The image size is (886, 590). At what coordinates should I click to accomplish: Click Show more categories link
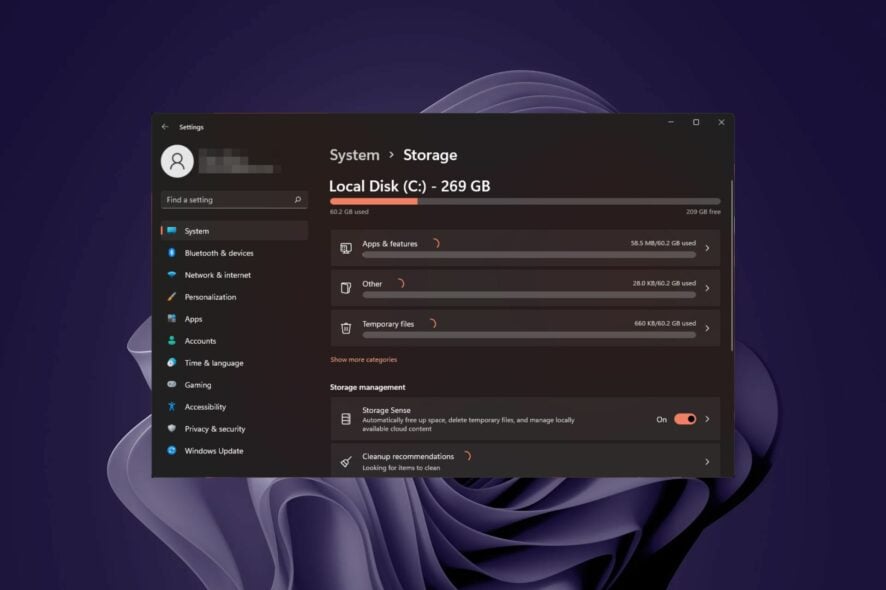pyautogui.click(x=363, y=359)
